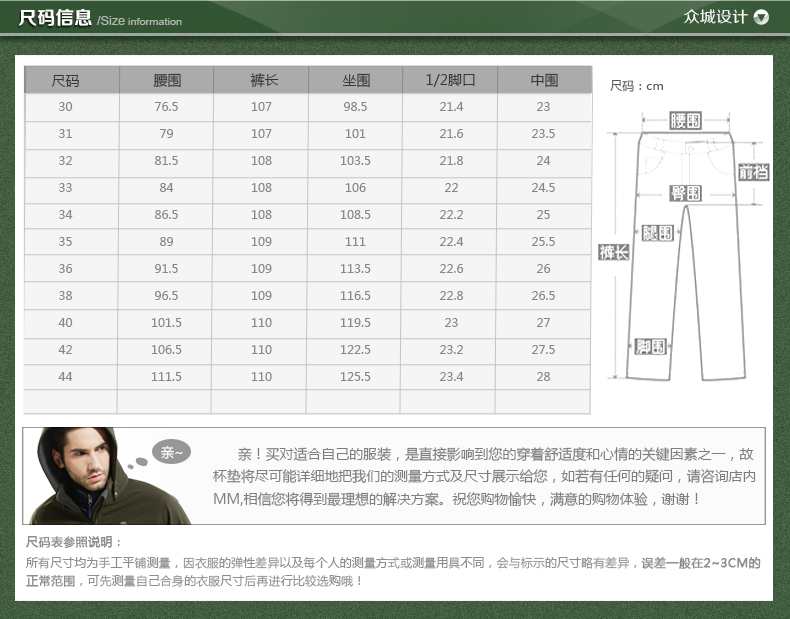
Task: Click the 腿围 label on trouser diagram
Action: pyautogui.click(x=657, y=233)
